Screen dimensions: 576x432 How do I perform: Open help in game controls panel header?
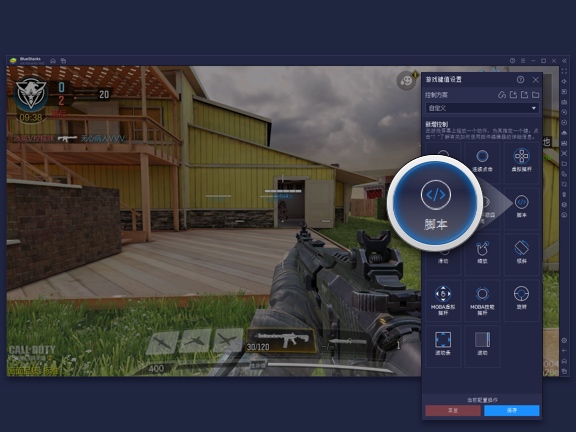(x=520, y=79)
